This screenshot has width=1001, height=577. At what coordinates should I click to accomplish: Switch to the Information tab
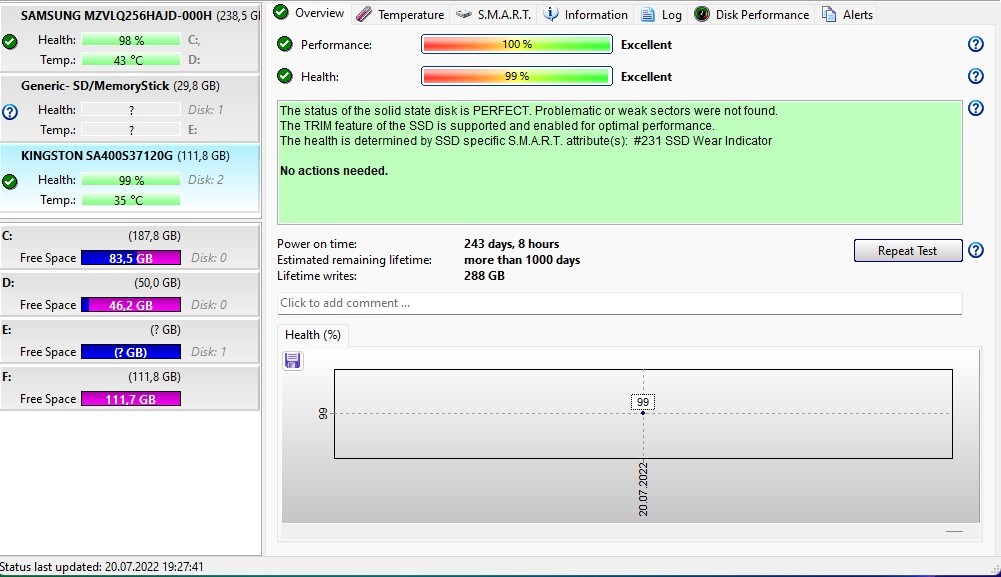click(x=586, y=14)
